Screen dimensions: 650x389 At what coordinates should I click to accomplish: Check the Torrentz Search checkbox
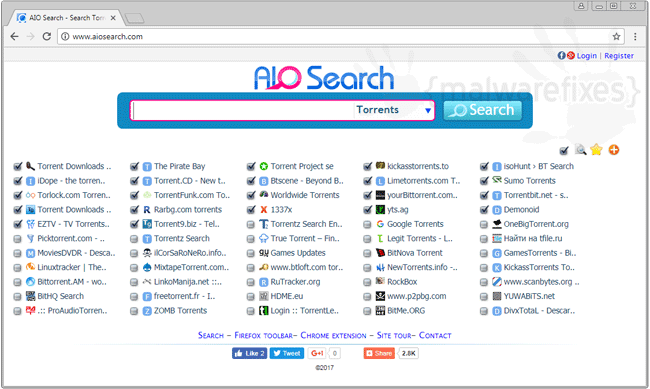[134, 239]
